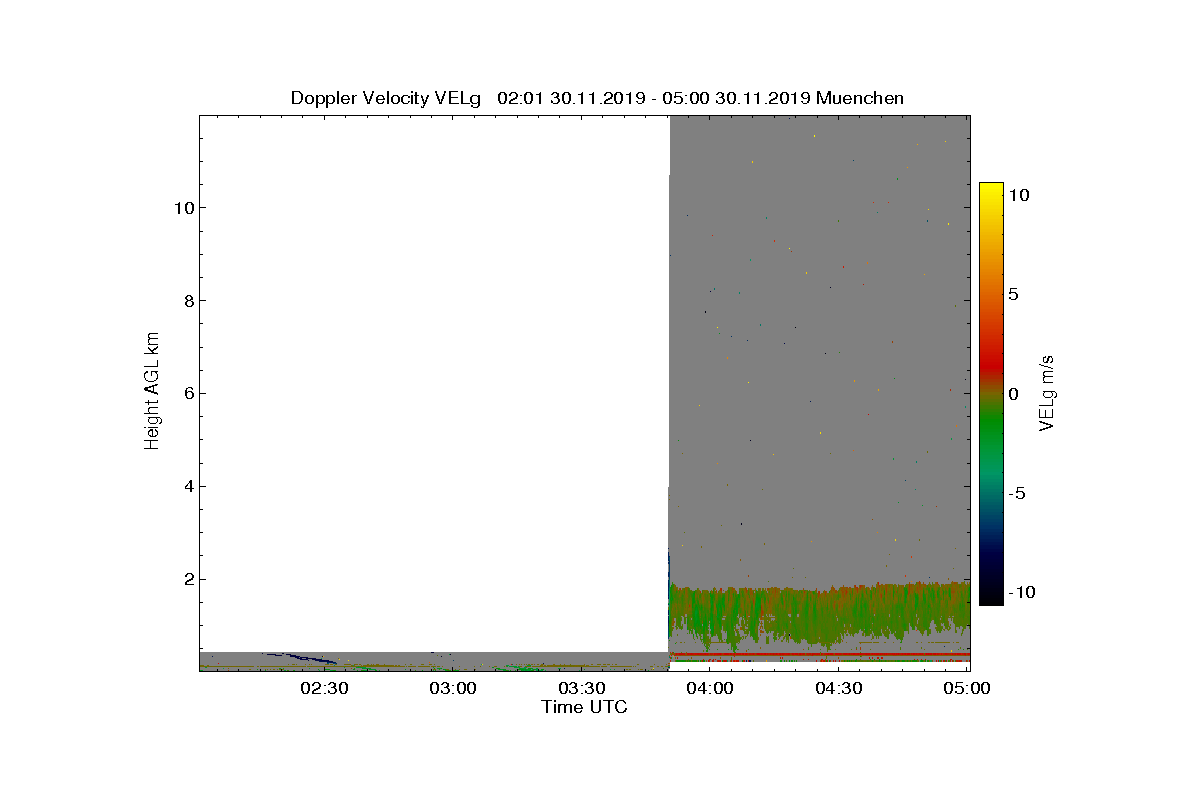Click the 02:30 time tick label
This screenshot has height=800, width=1200.
(x=324, y=688)
